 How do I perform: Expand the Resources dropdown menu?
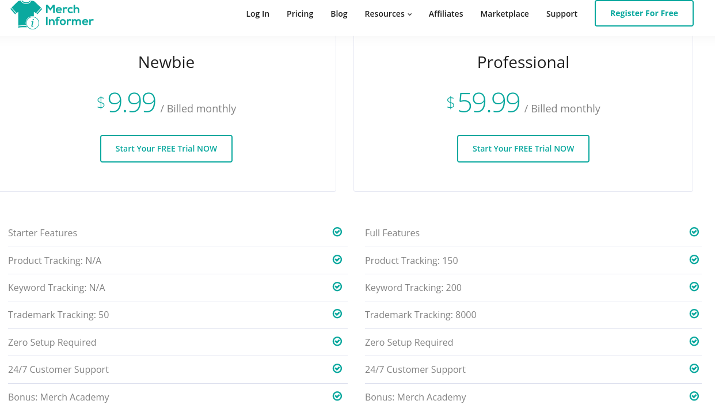[x=388, y=14]
